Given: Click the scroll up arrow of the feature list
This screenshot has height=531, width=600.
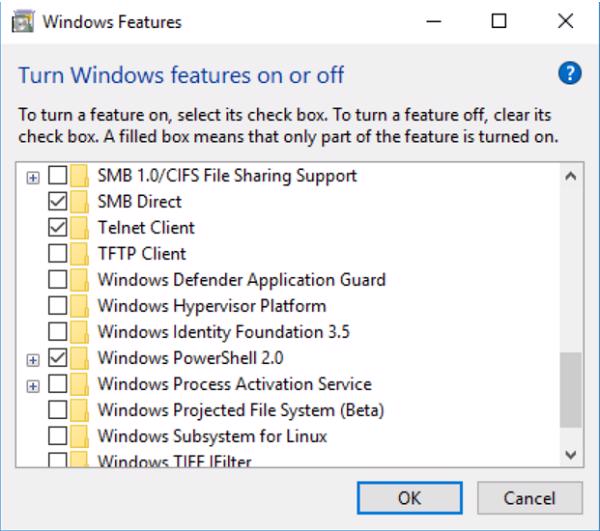Looking at the screenshot, I should (x=571, y=177).
